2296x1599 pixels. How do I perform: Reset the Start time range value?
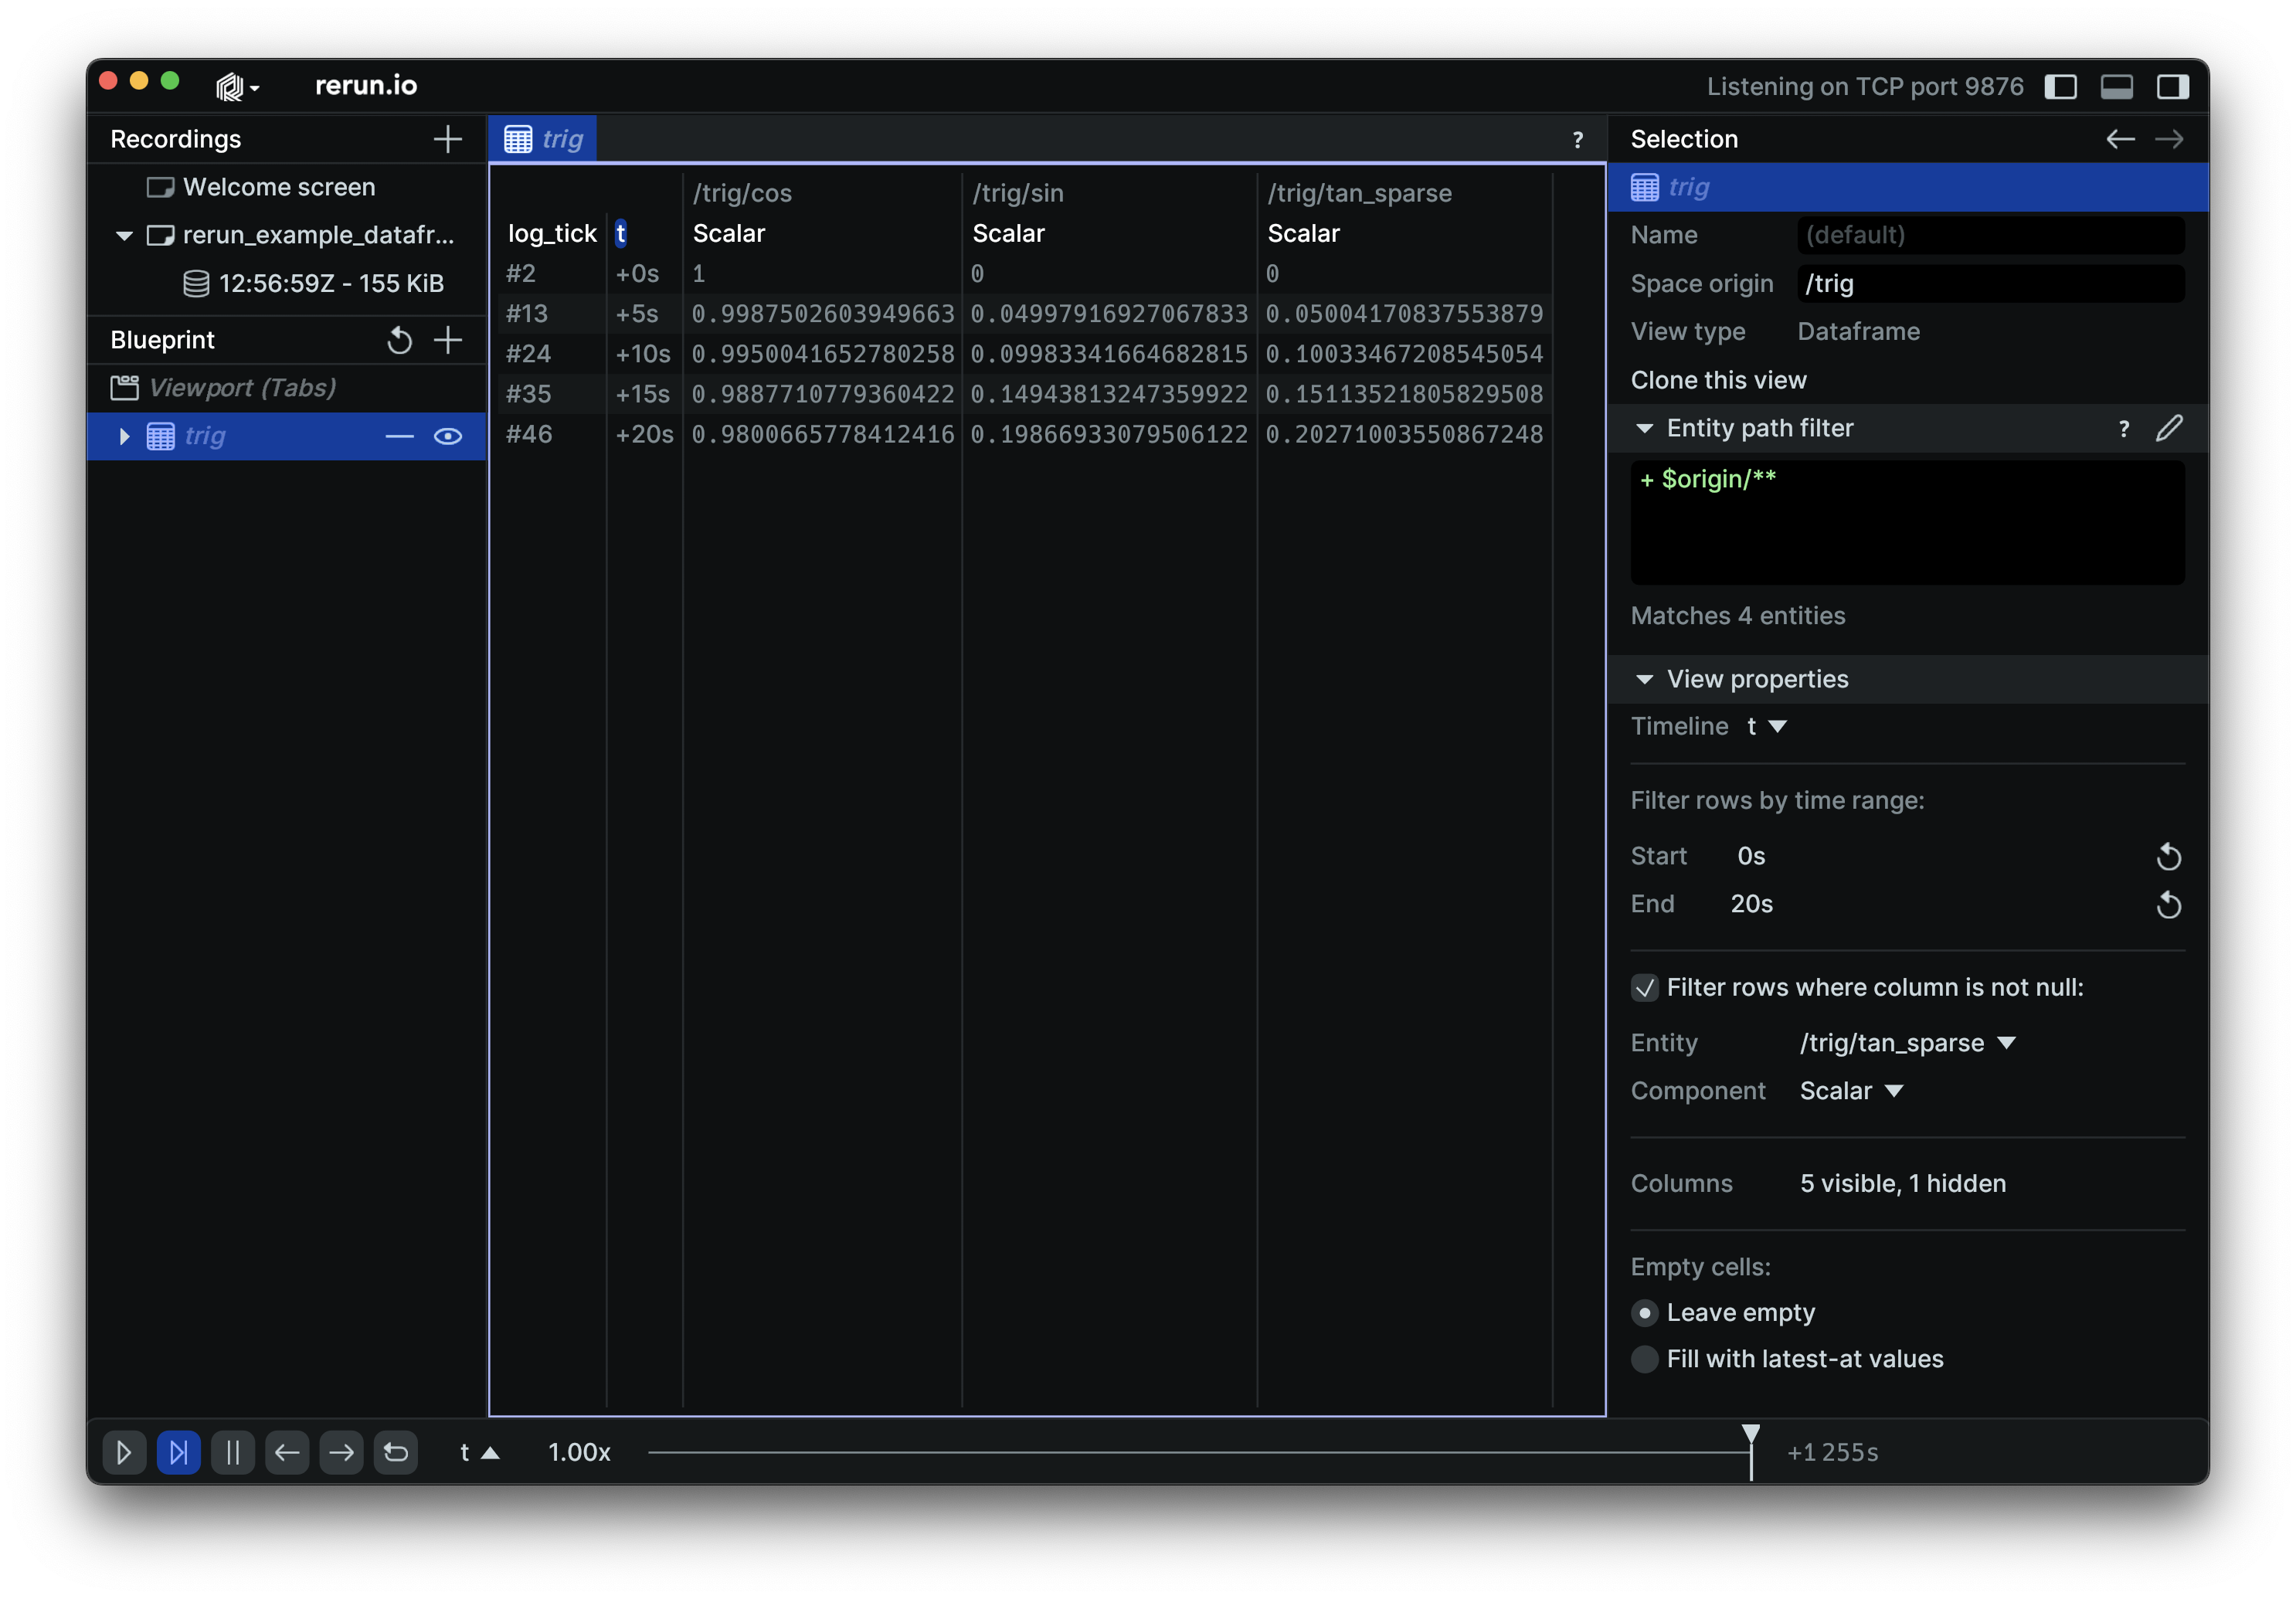(x=2168, y=857)
